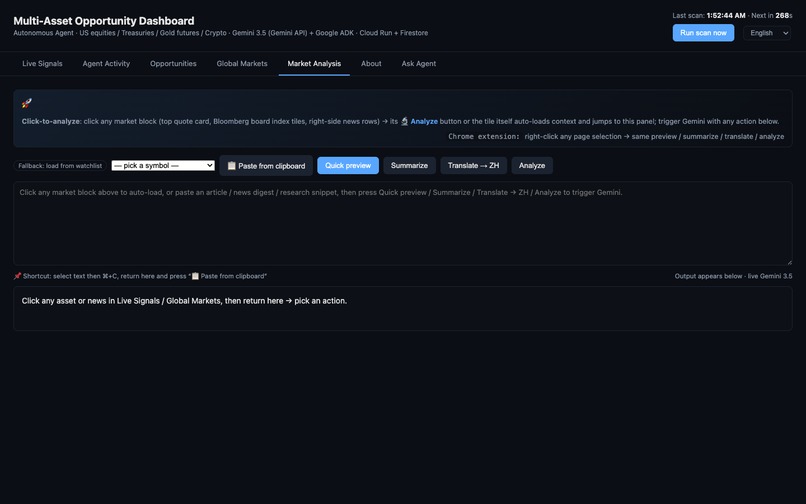This screenshot has width=806, height=504.
Task: Go to the Global Markets tab
Action: point(242,64)
